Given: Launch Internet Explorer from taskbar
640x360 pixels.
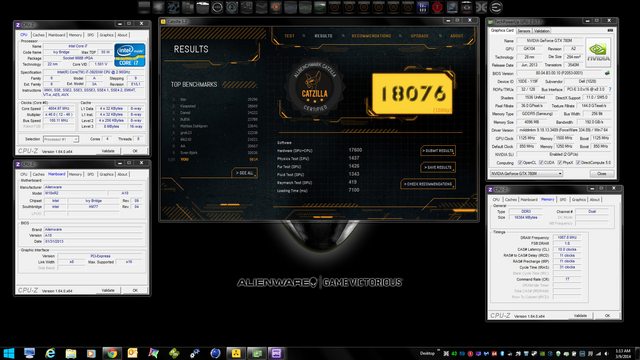Looking at the screenshot, I should 50,353.
